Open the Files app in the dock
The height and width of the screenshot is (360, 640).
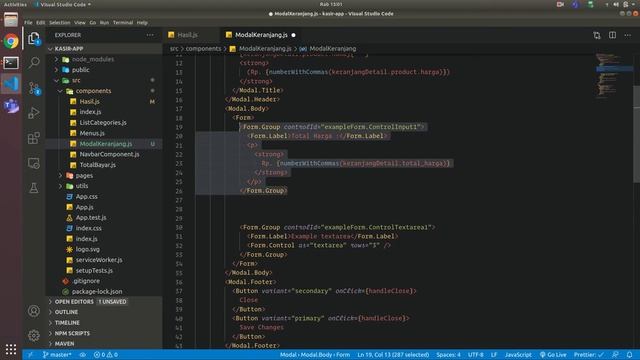pyautogui.click(x=11, y=20)
